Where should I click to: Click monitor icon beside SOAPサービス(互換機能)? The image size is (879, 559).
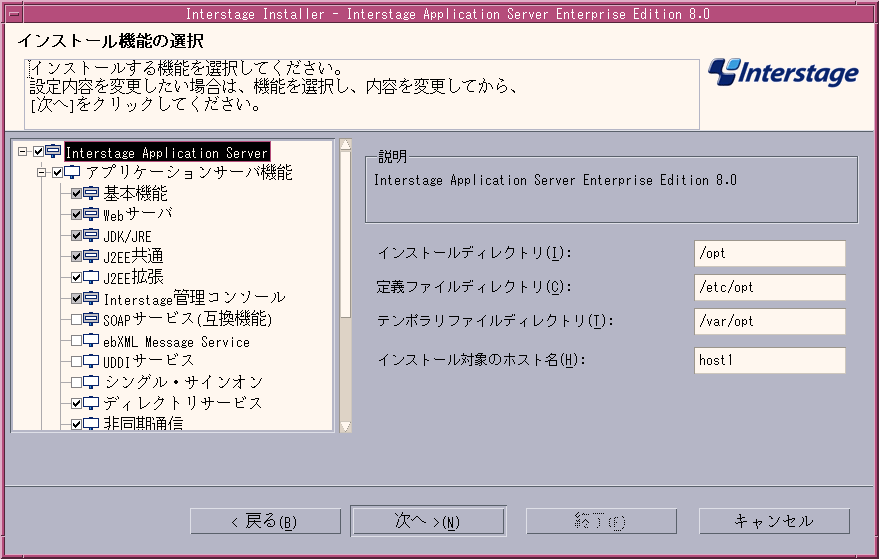click(x=91, y=319)
